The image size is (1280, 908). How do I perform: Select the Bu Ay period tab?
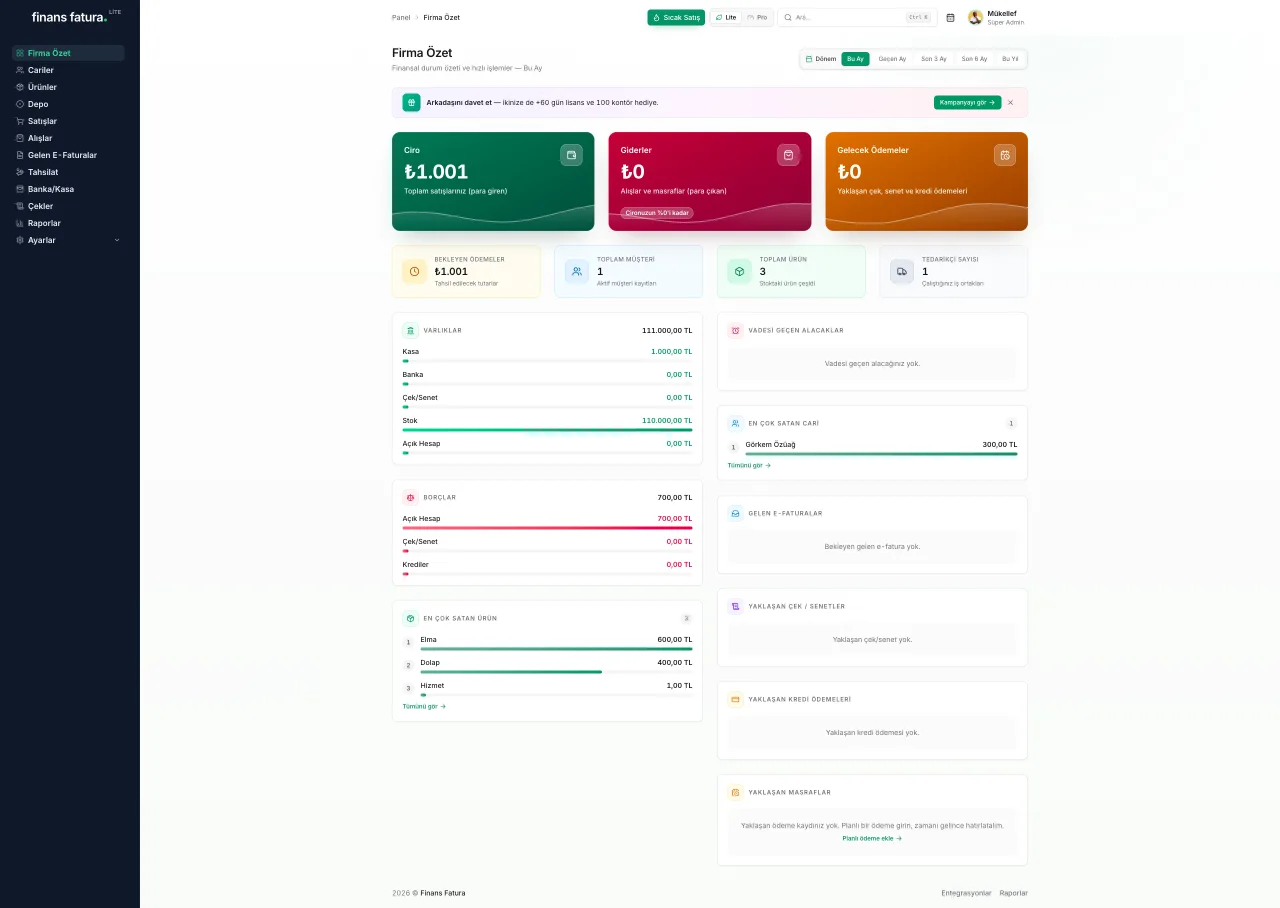point(855,59)
